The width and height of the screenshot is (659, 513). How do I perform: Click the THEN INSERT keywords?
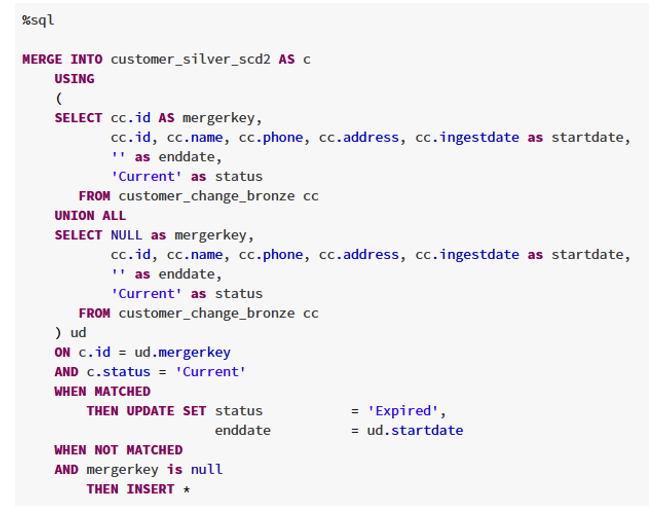coord(130,489)
